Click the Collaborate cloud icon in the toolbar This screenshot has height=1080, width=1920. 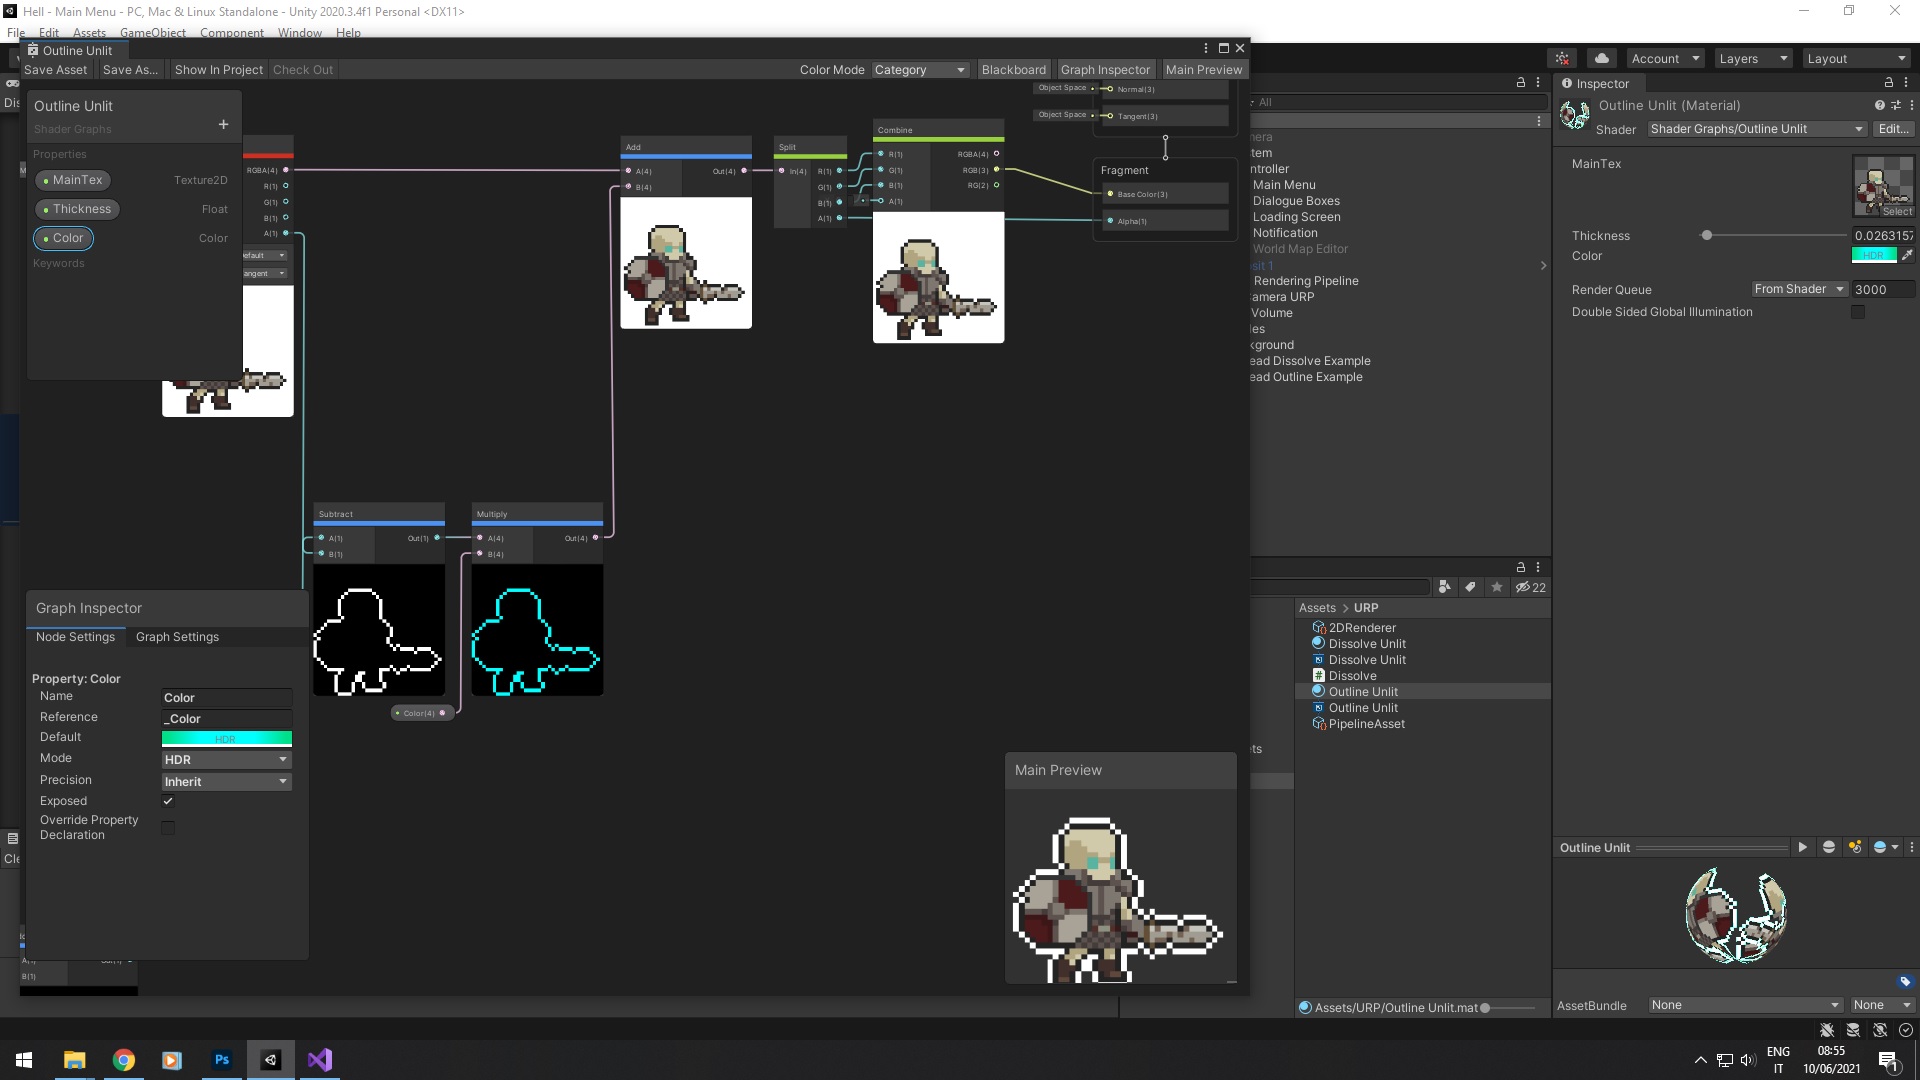1601,58
